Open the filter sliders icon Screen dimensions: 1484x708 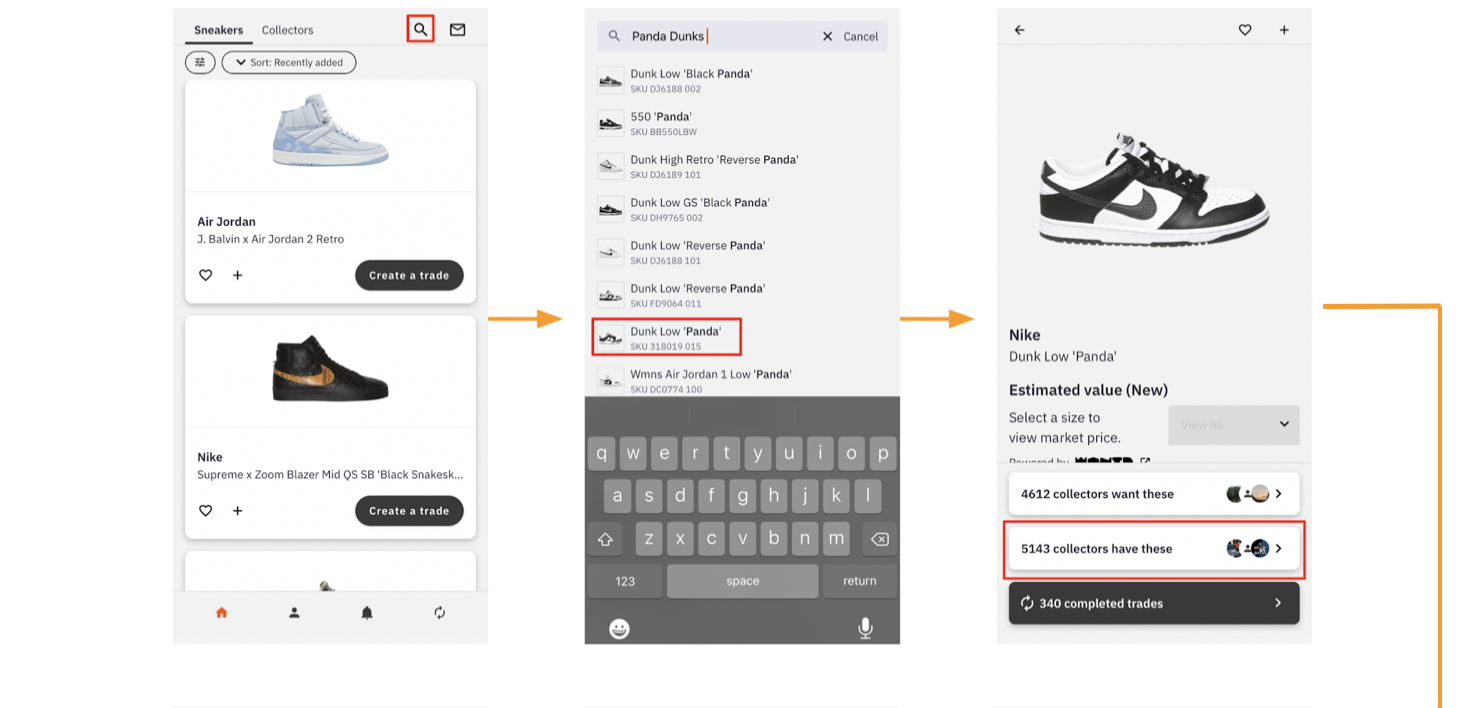pos(200,62)
